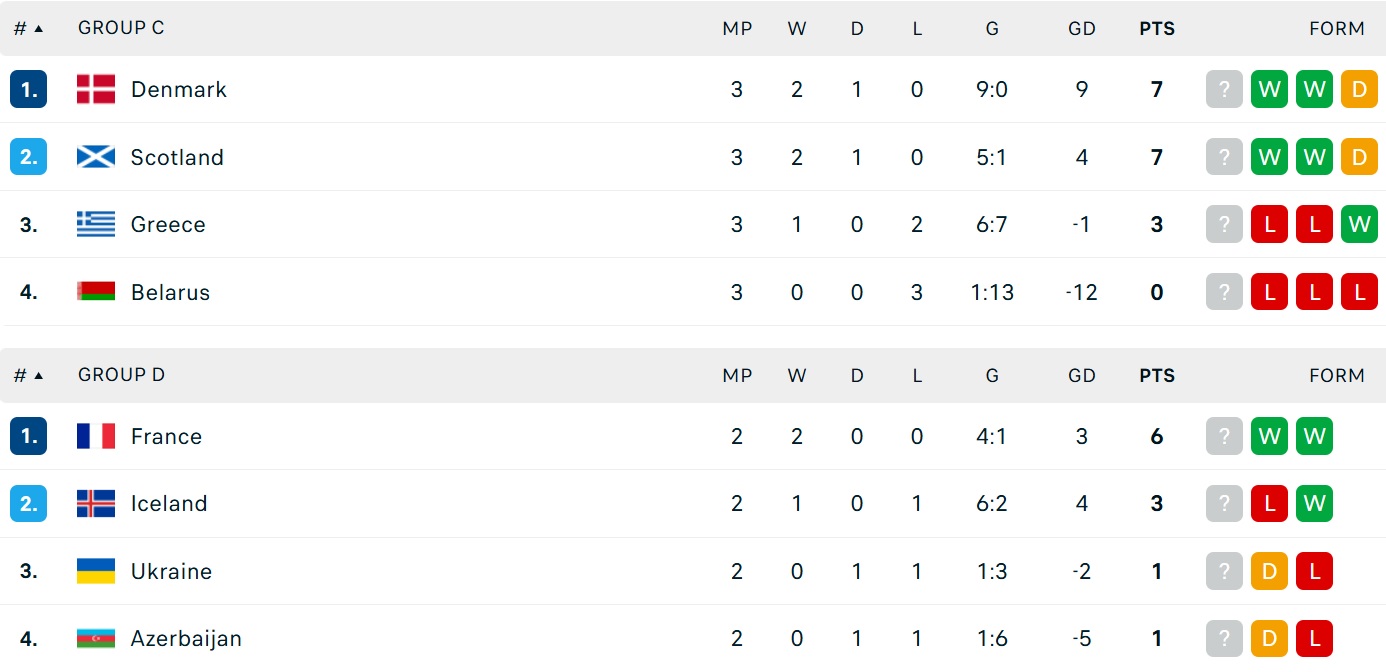
Task: Sort Group C by PTS column
Action: (x=1157, y=29)
